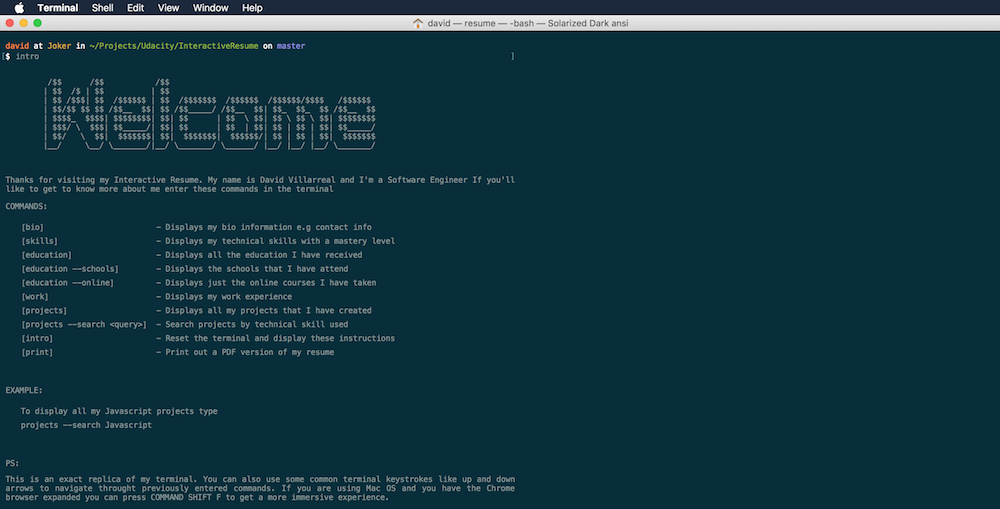Click 'Displays just the online courses I have taken'
Viewport: 1000px width, 509px height.
point(270,283)
